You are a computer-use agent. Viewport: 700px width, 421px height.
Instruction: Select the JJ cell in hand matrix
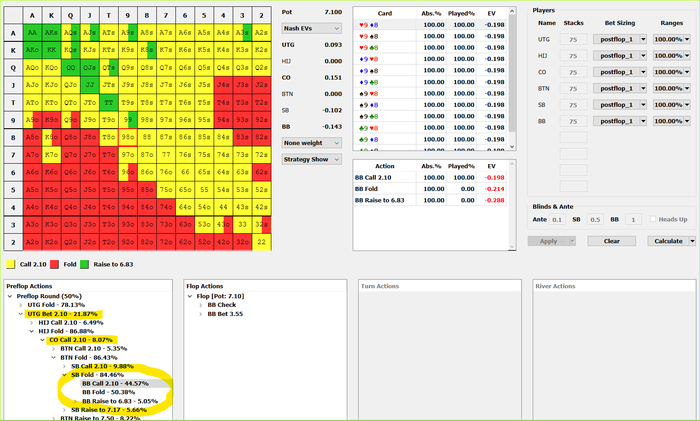point(90,85)
